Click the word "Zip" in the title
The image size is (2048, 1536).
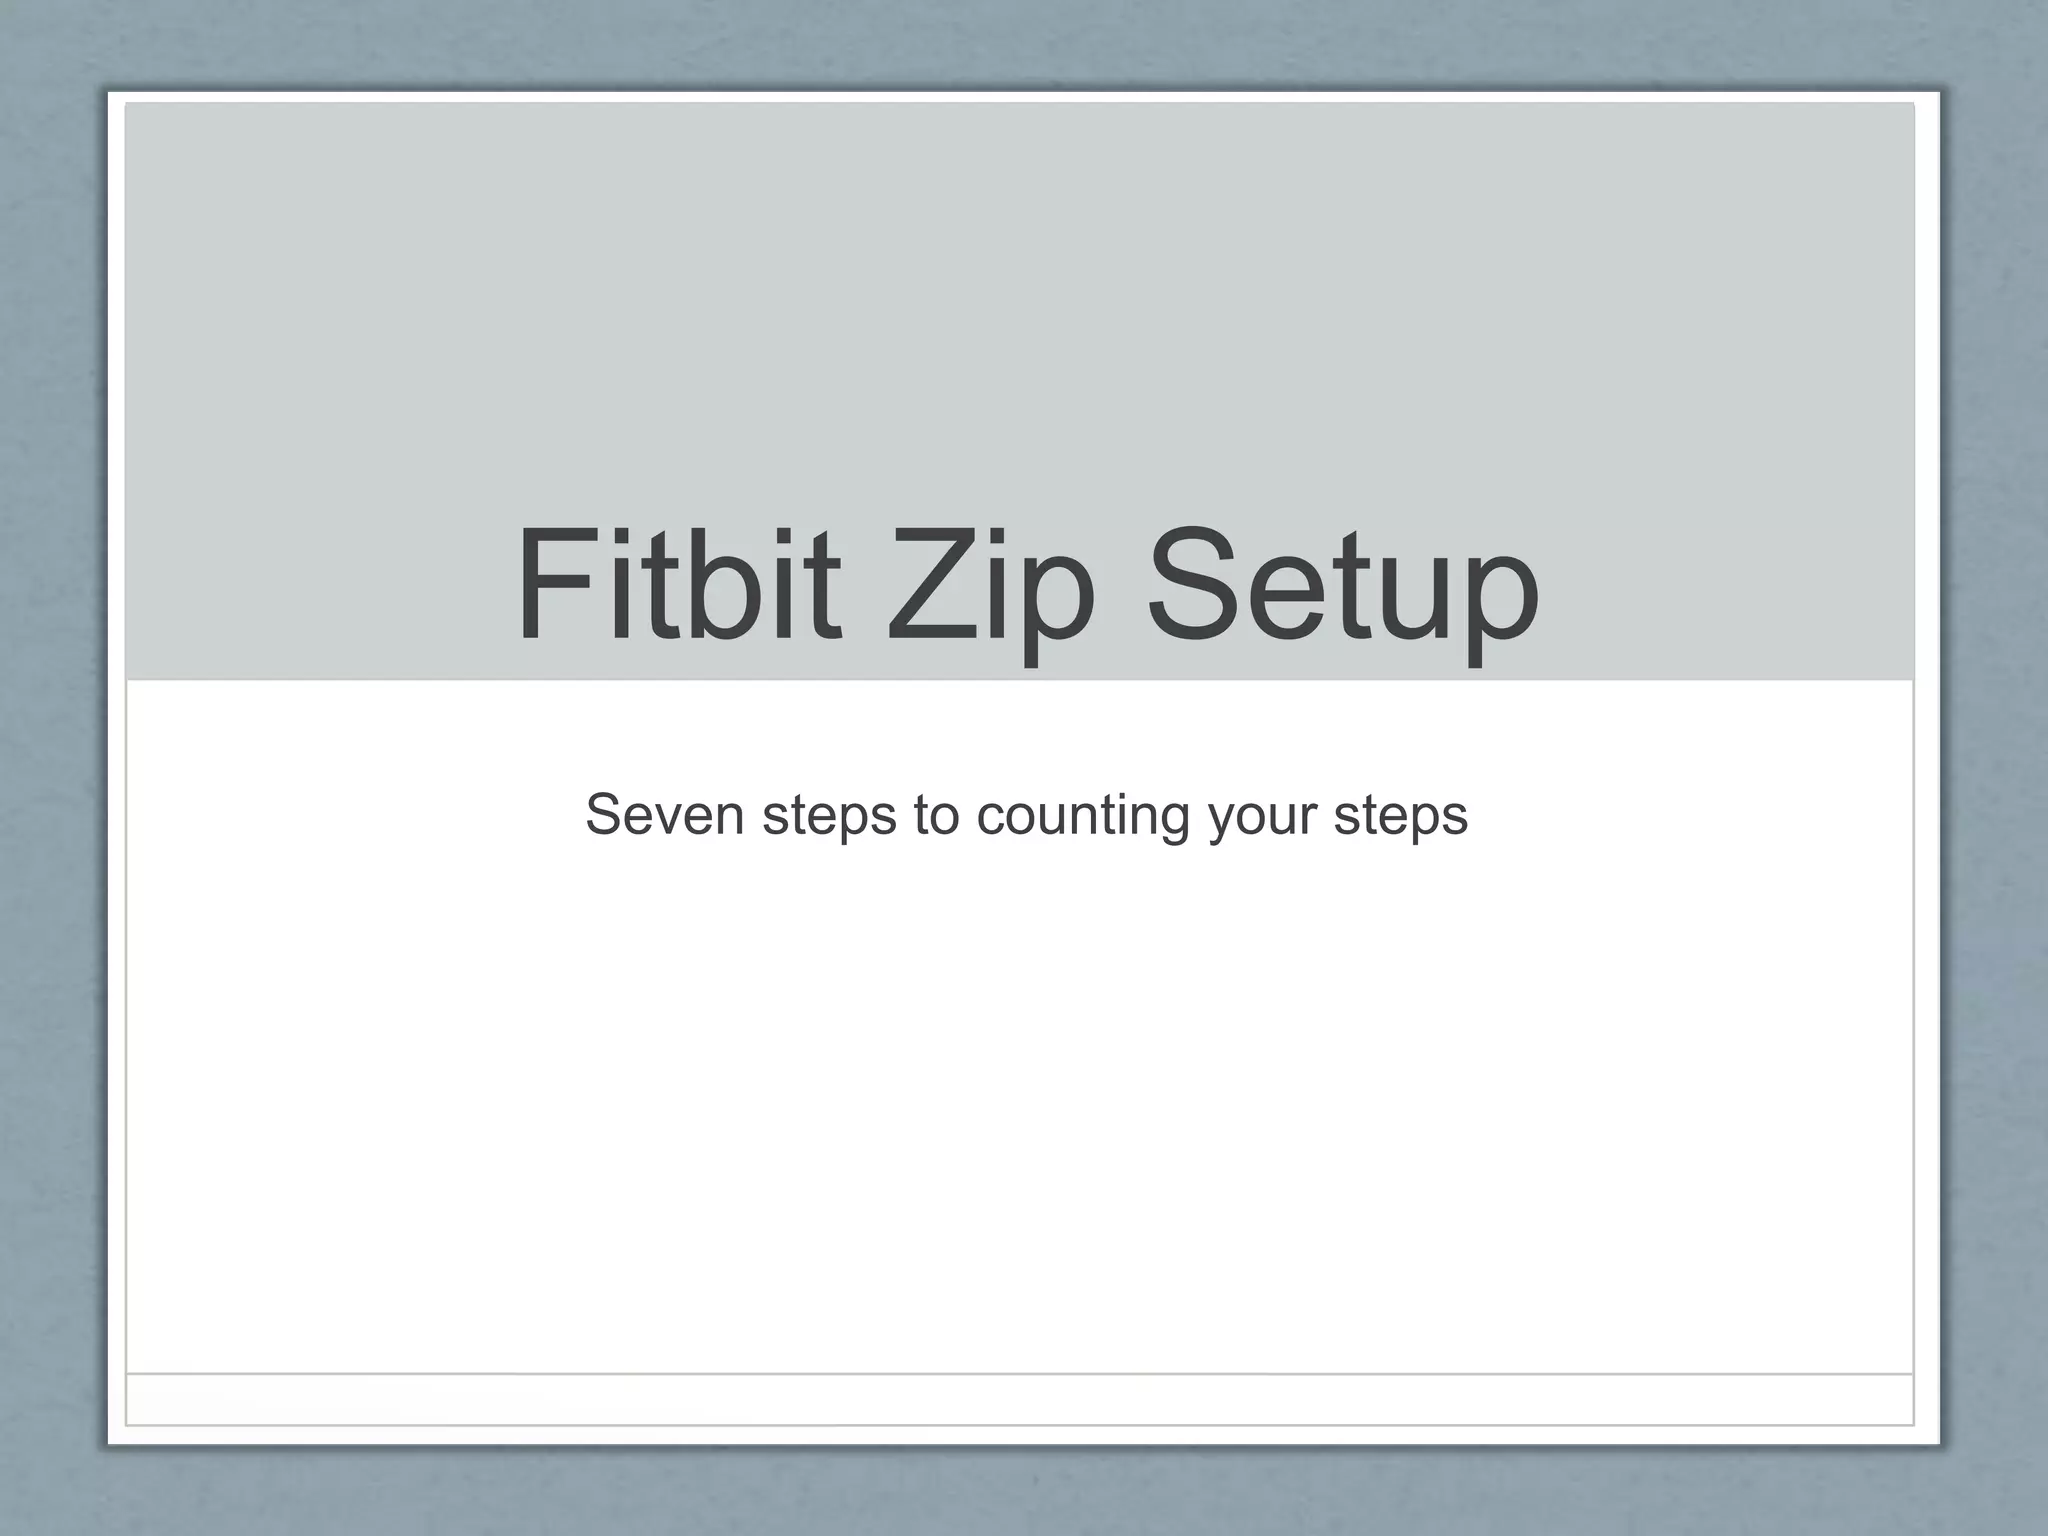(990, 590)
